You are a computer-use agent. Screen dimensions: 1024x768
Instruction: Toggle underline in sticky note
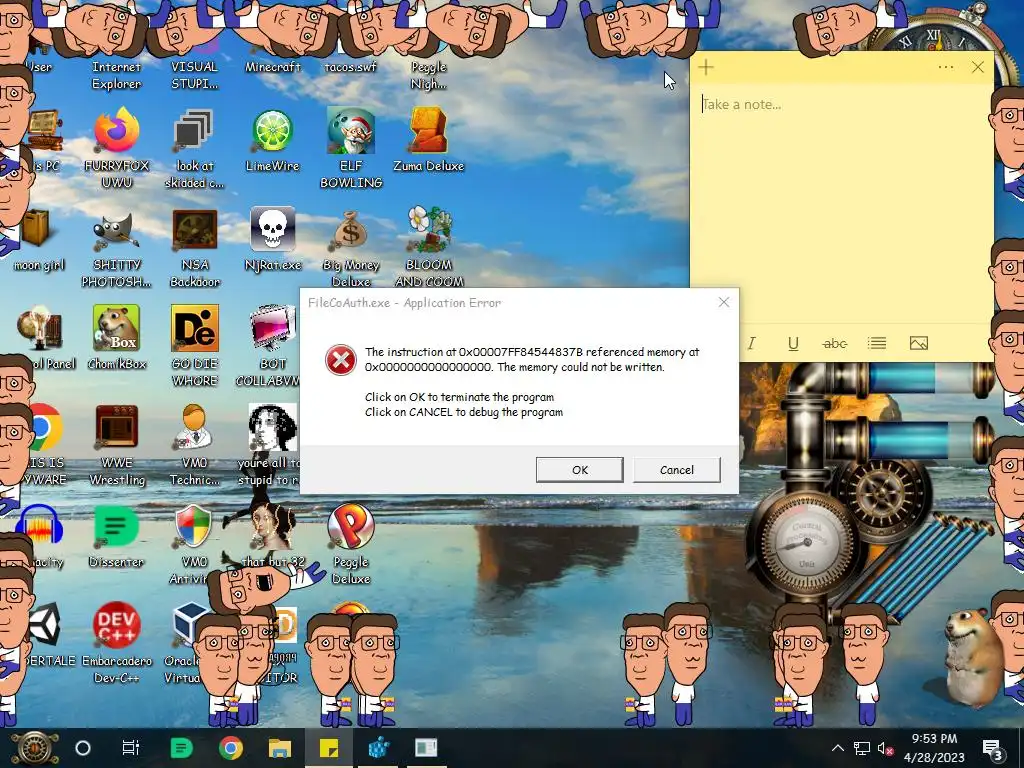793,344
